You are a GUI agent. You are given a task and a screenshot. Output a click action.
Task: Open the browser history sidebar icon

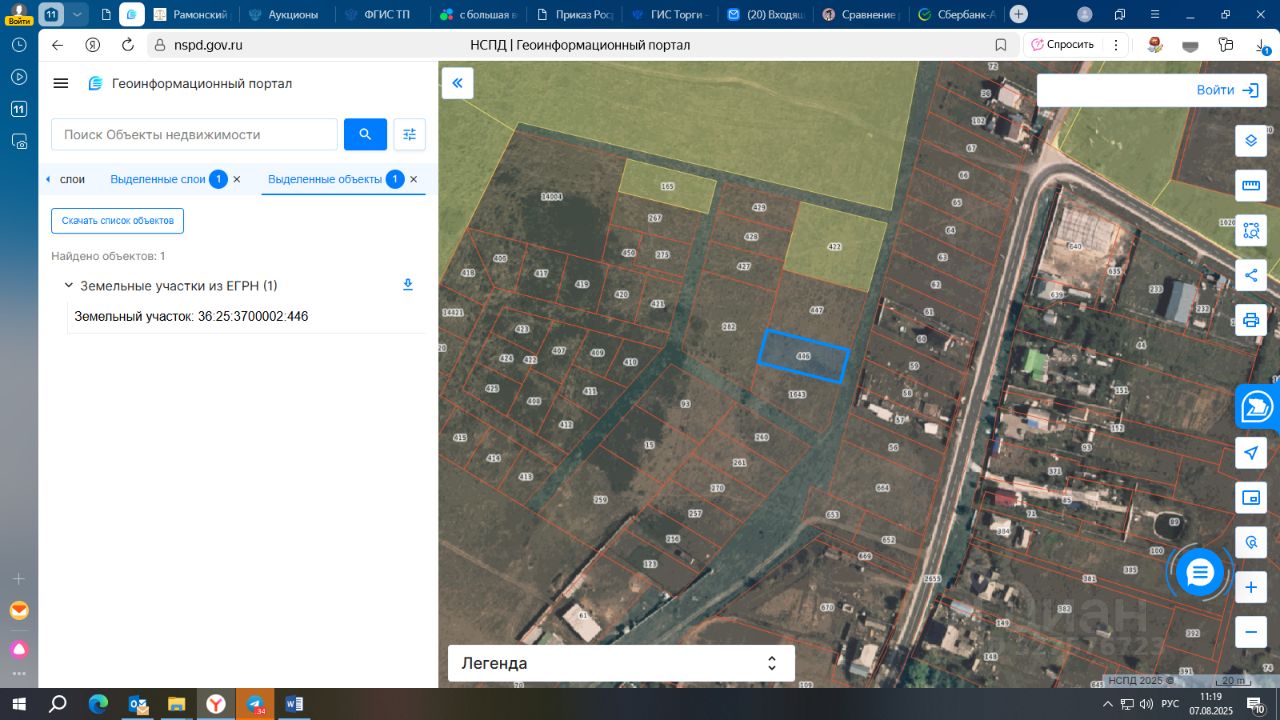[x=18, y=45]
